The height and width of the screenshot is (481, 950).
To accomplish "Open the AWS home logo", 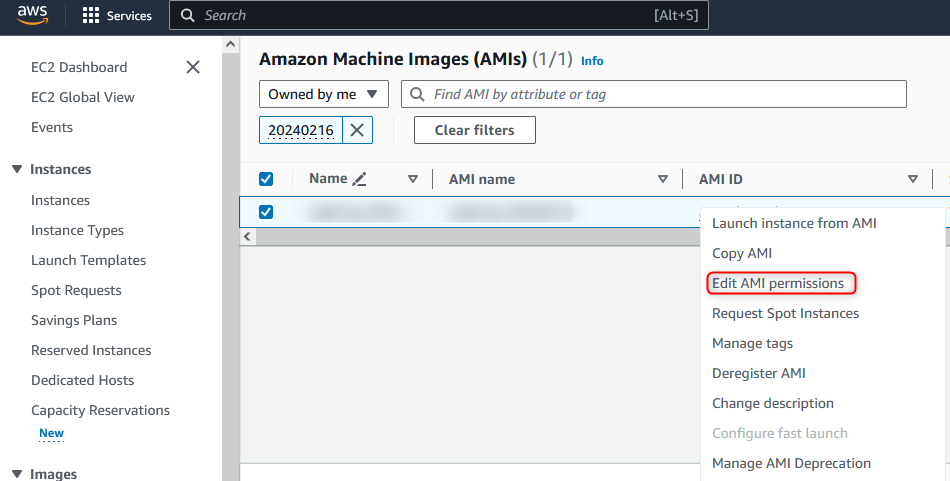I will coord(32,15).
